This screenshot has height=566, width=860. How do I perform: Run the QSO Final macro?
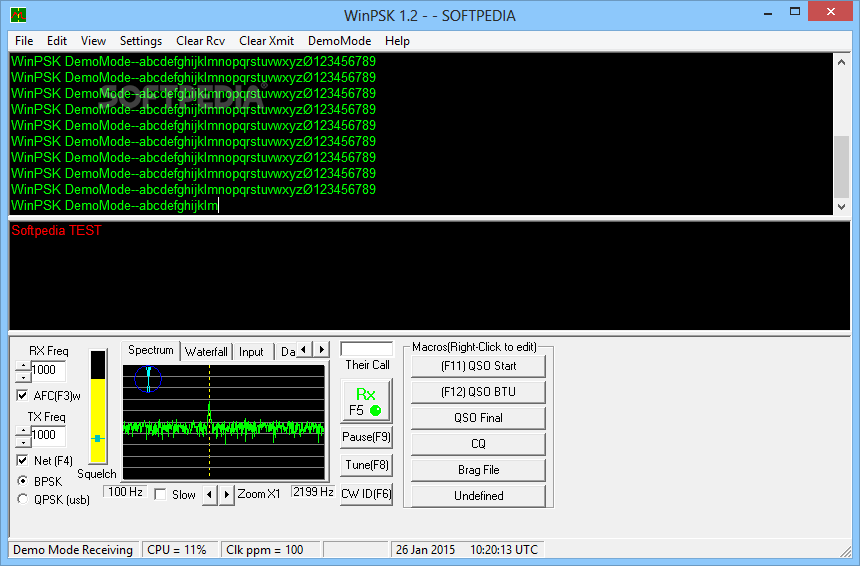coord(478,418)
